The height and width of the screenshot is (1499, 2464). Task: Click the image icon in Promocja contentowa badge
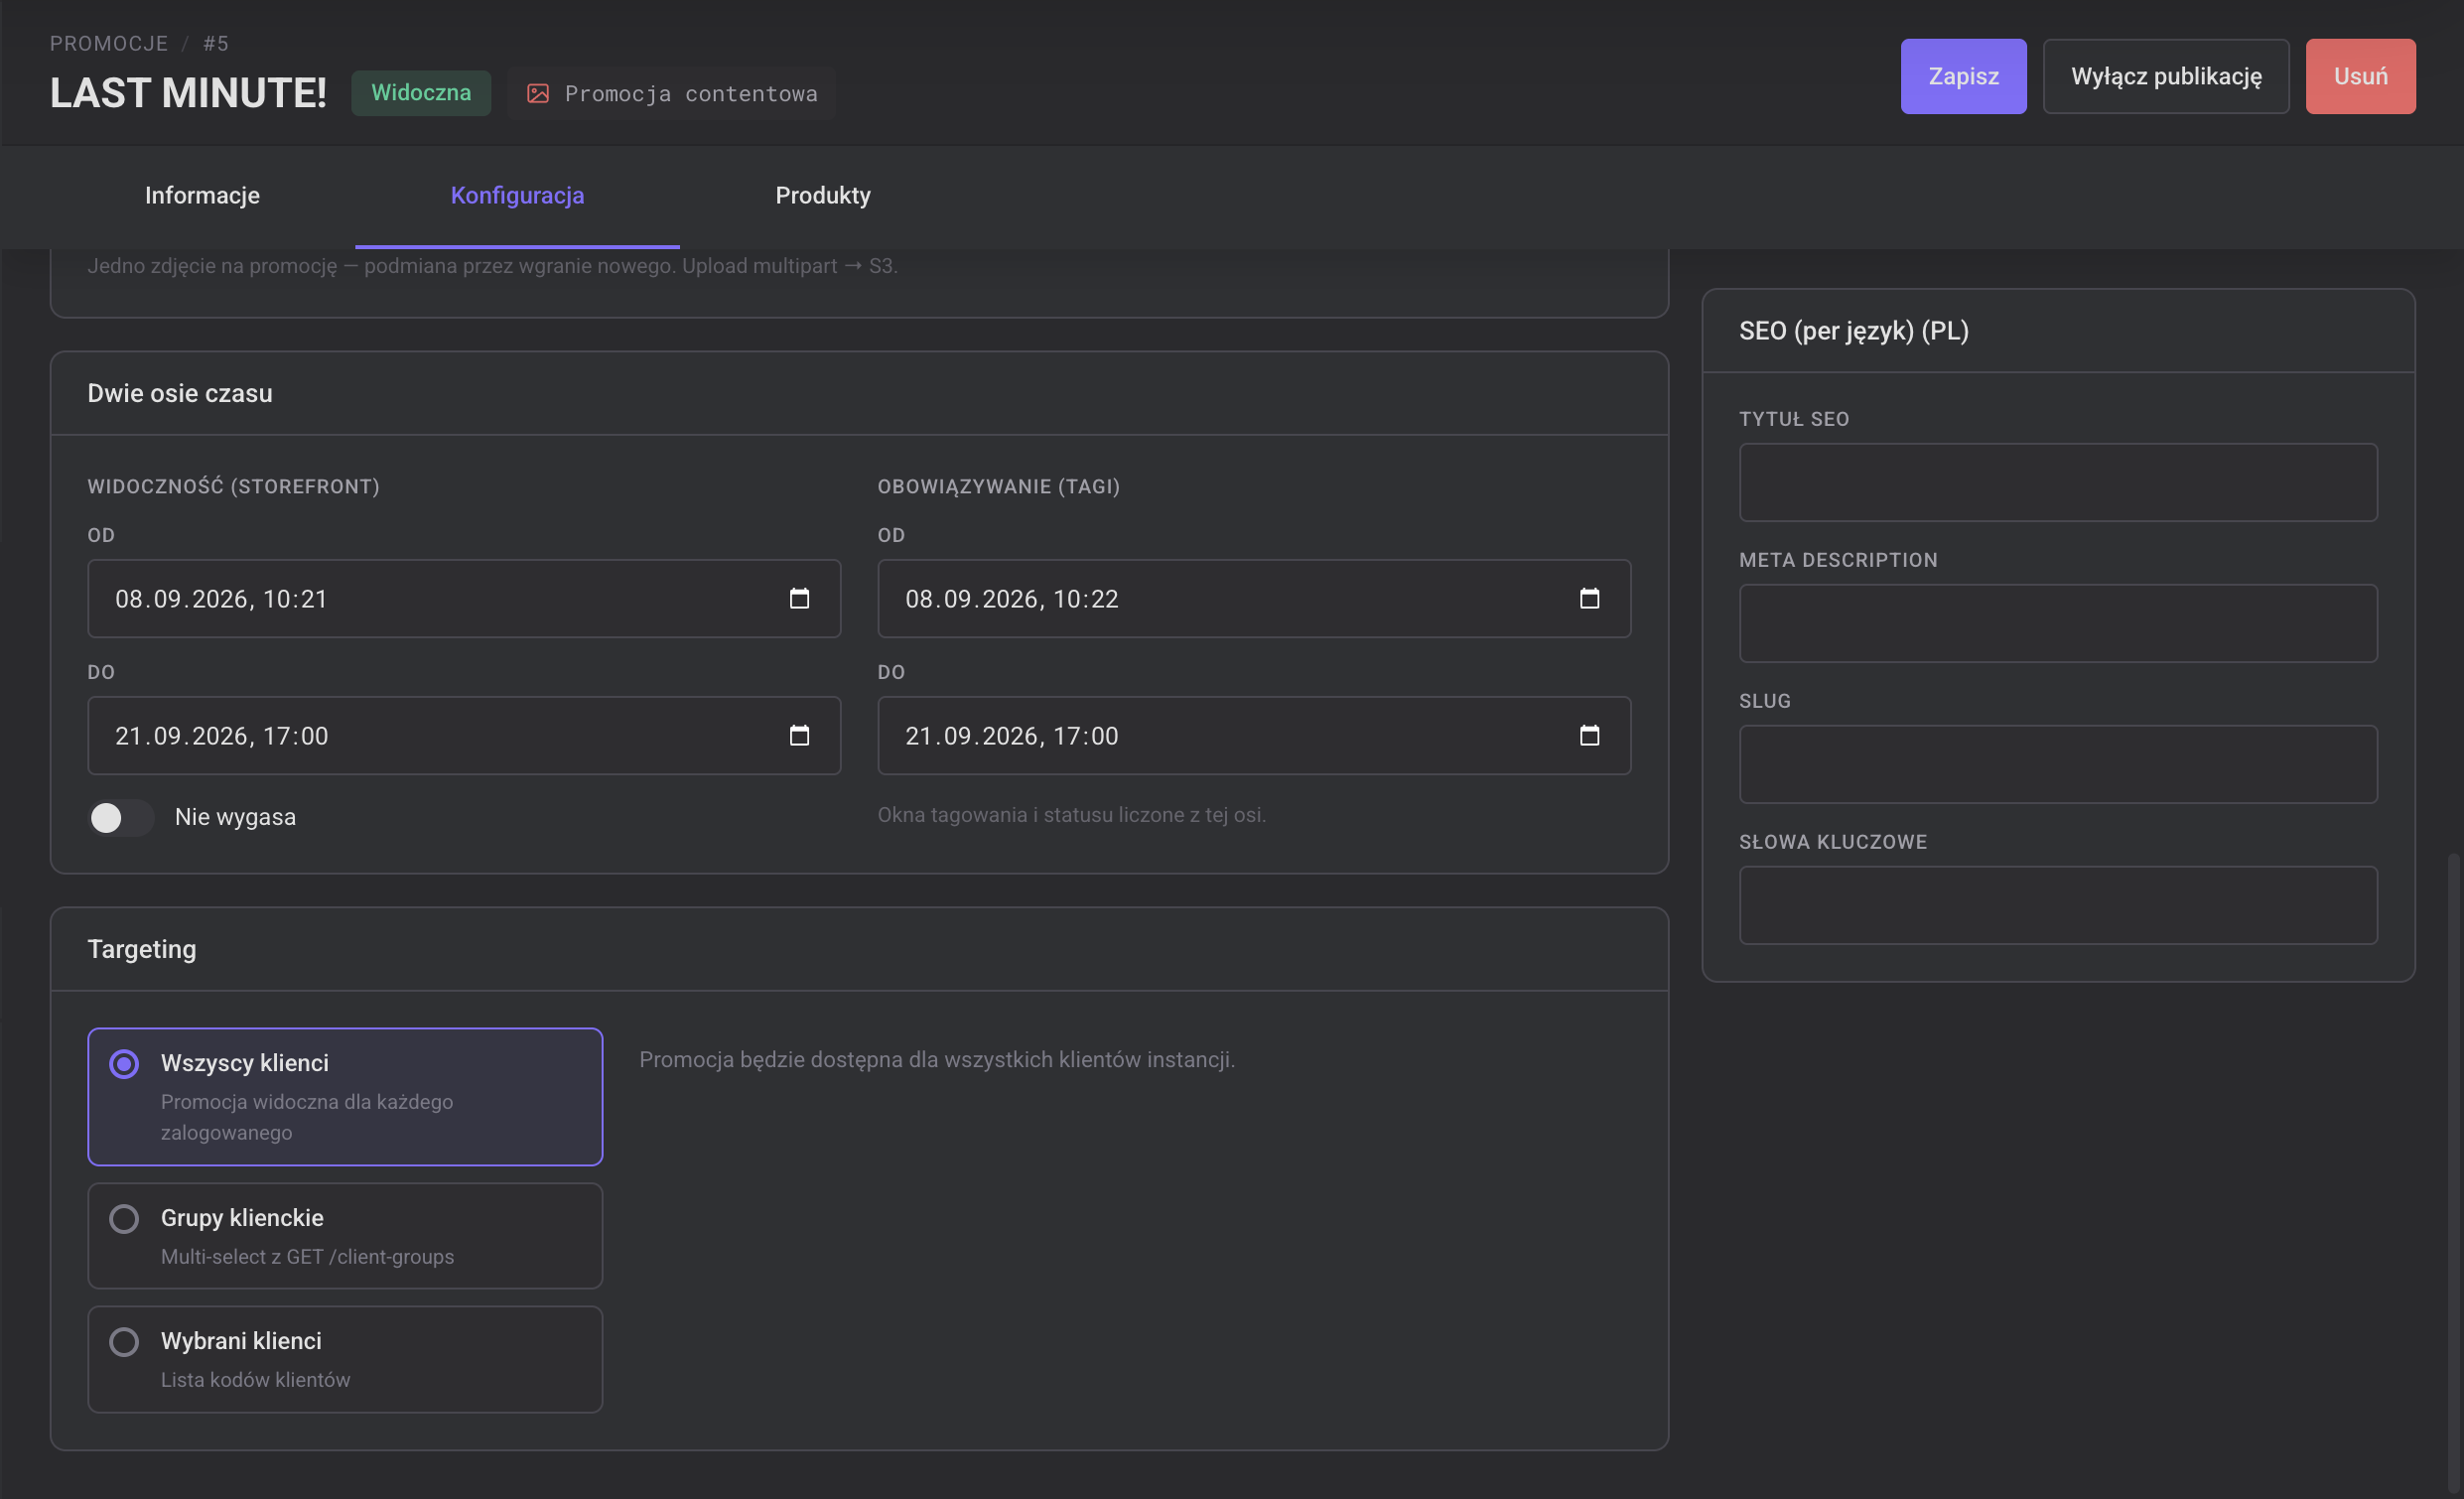point(538,93)
